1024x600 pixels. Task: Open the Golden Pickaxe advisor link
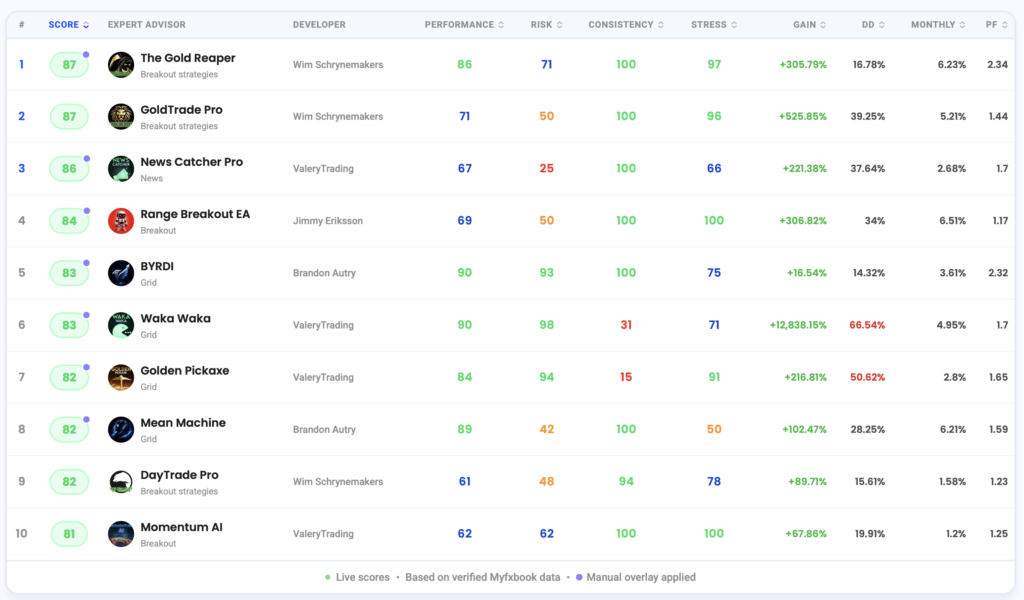[x=185, y=371]
